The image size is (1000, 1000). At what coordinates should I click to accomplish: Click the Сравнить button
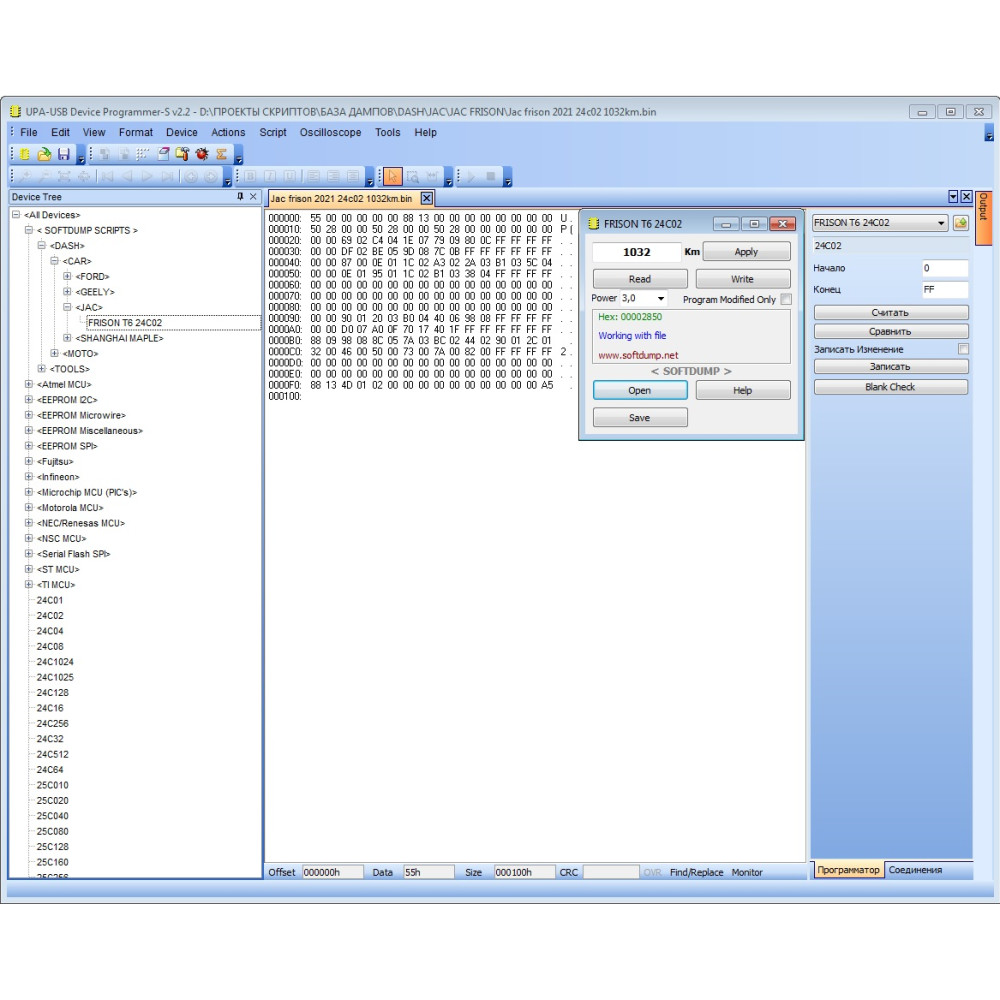[891, 332]
